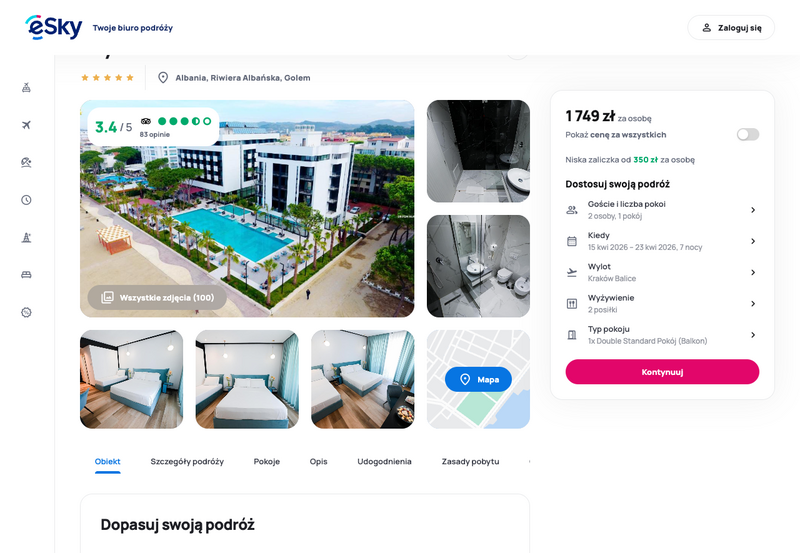The image size is (800, 553).
Task: Open the clock last-minute sidebar icon
Action: pos(27,200)
